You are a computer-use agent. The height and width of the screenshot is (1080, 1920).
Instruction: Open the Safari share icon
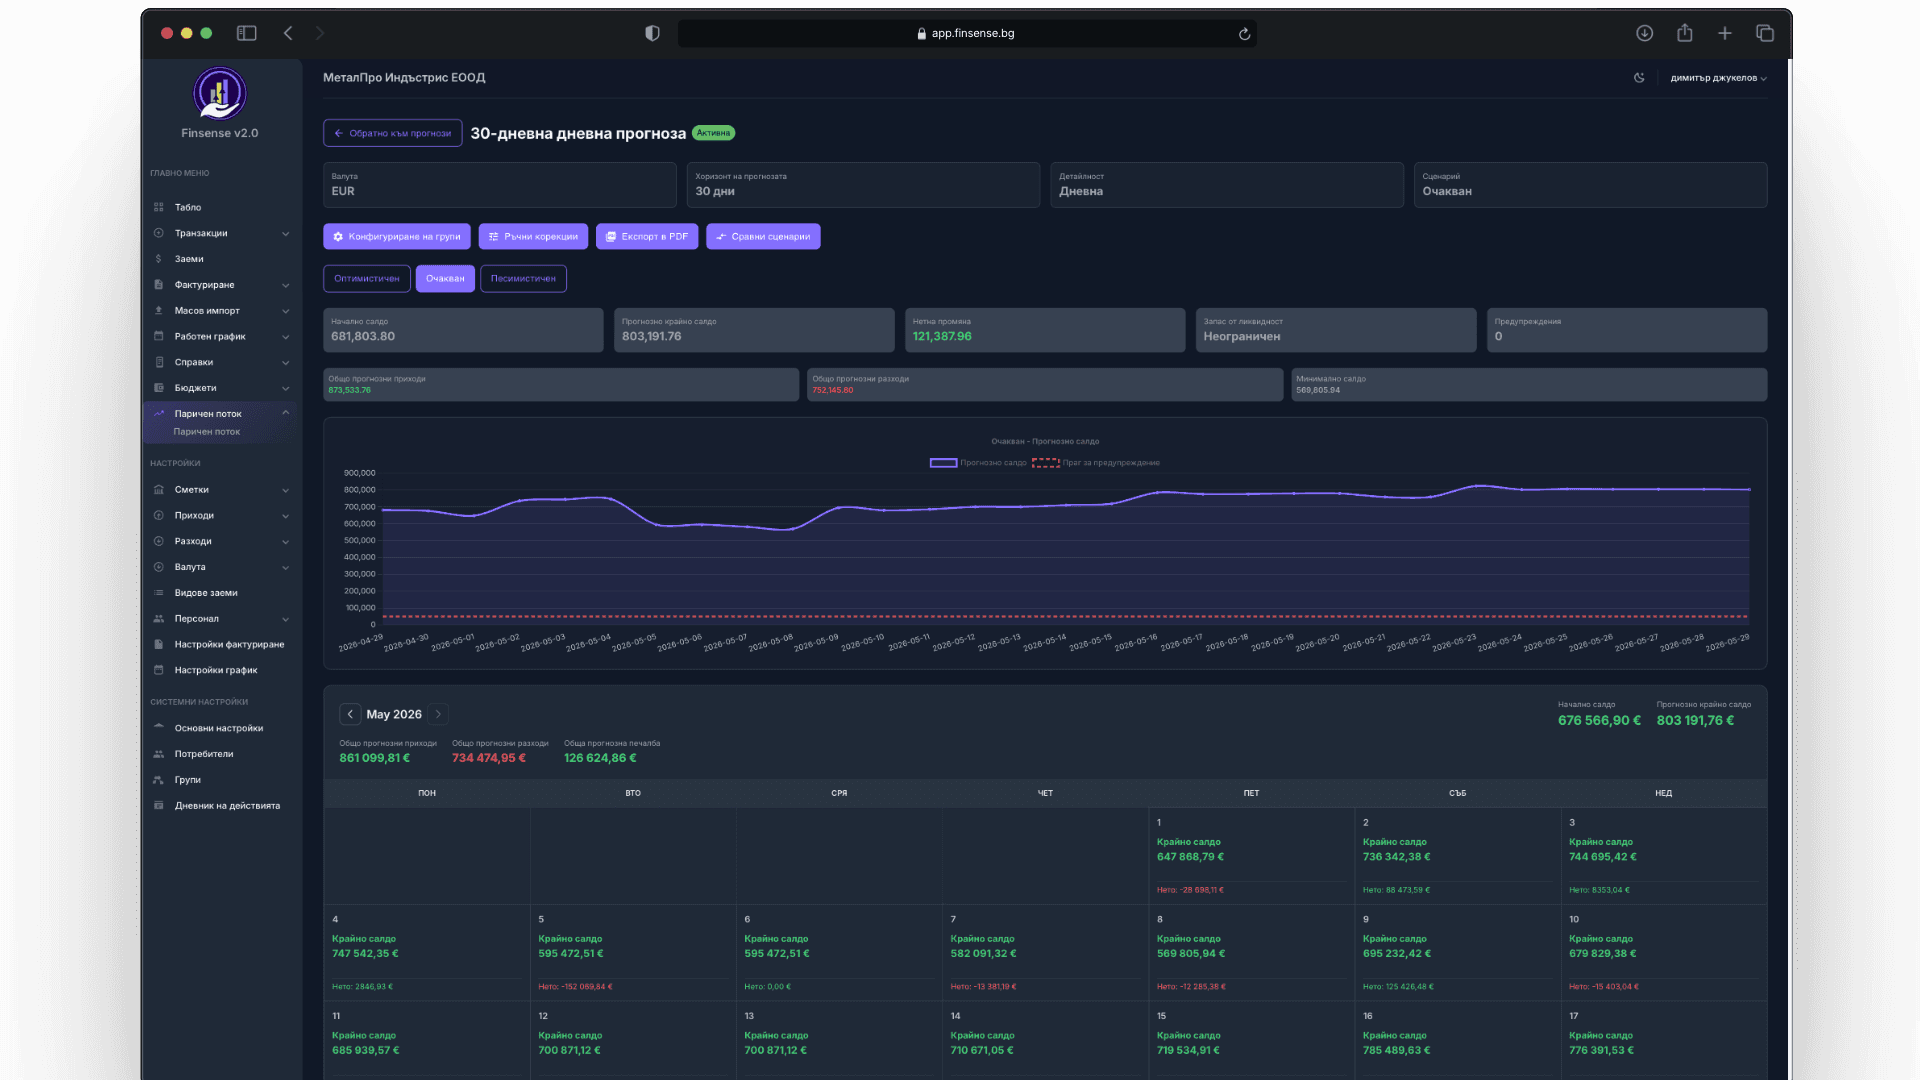1685,33
